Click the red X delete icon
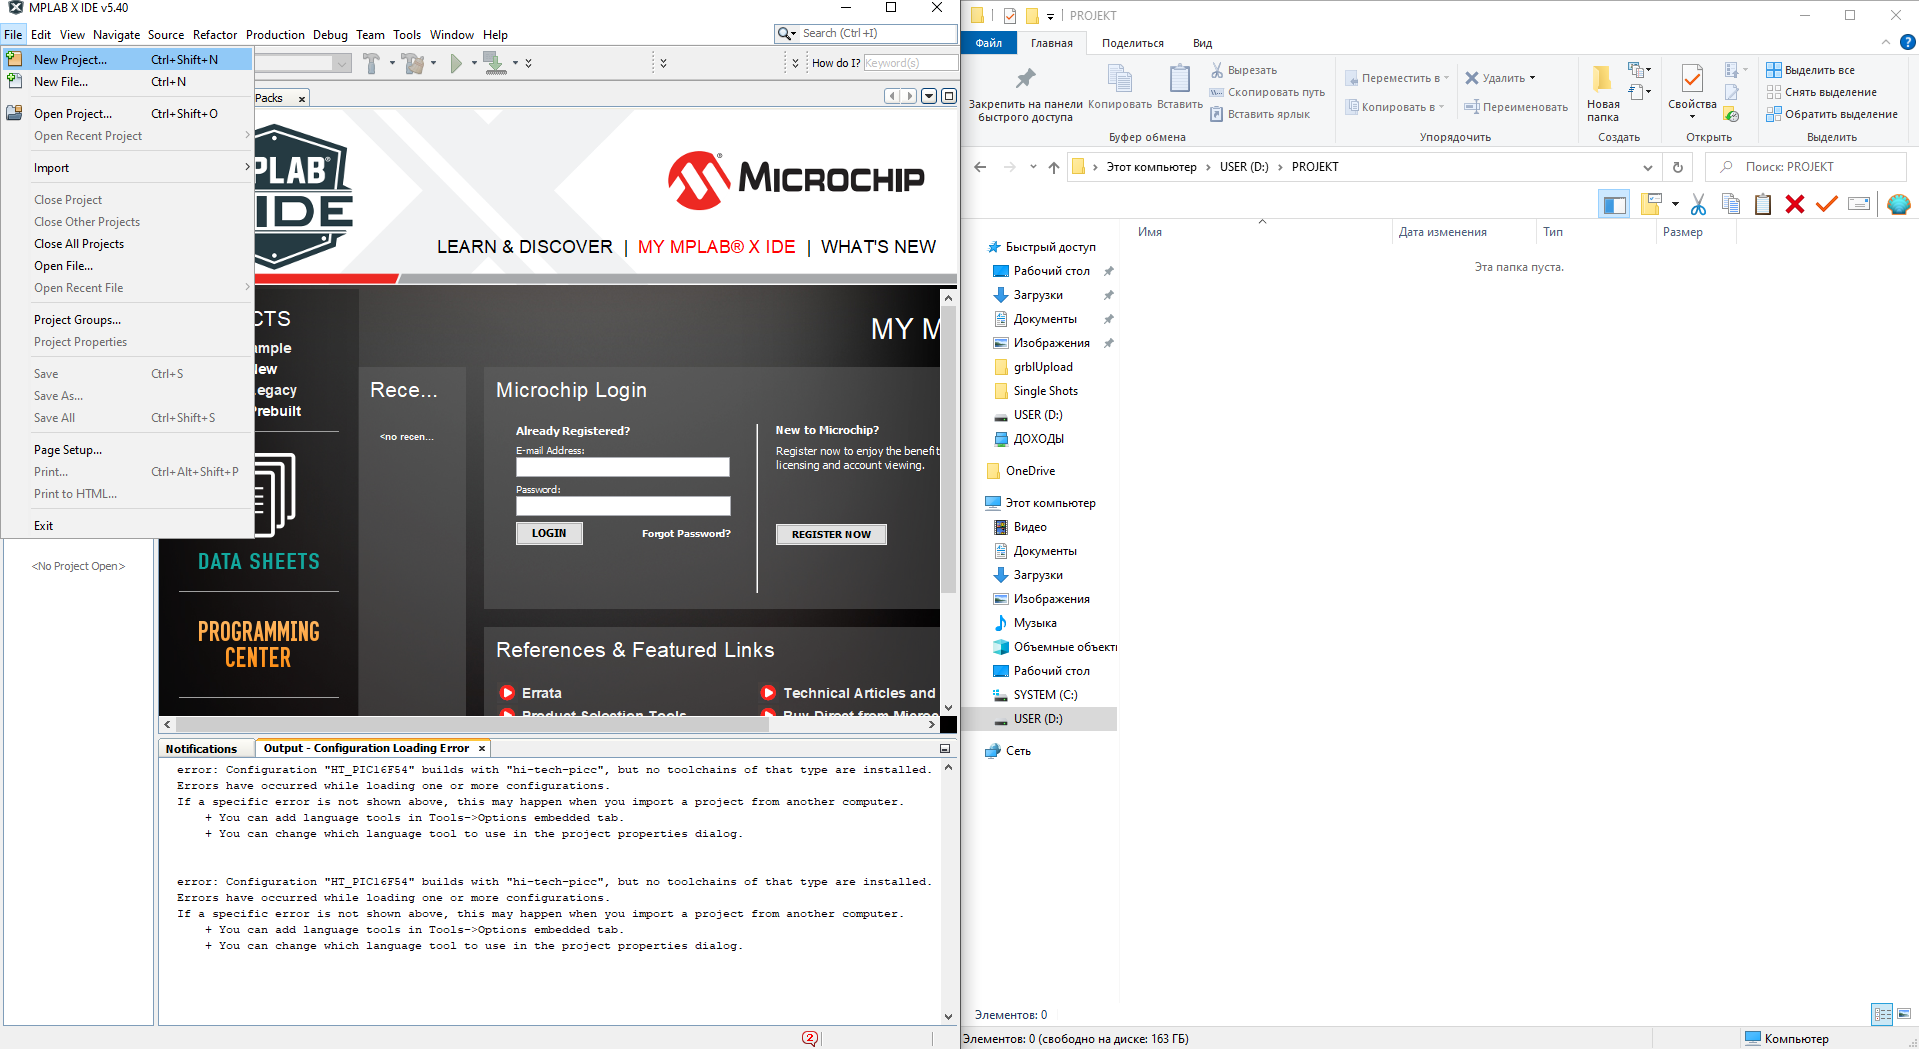 click(x=1795, y=205)
